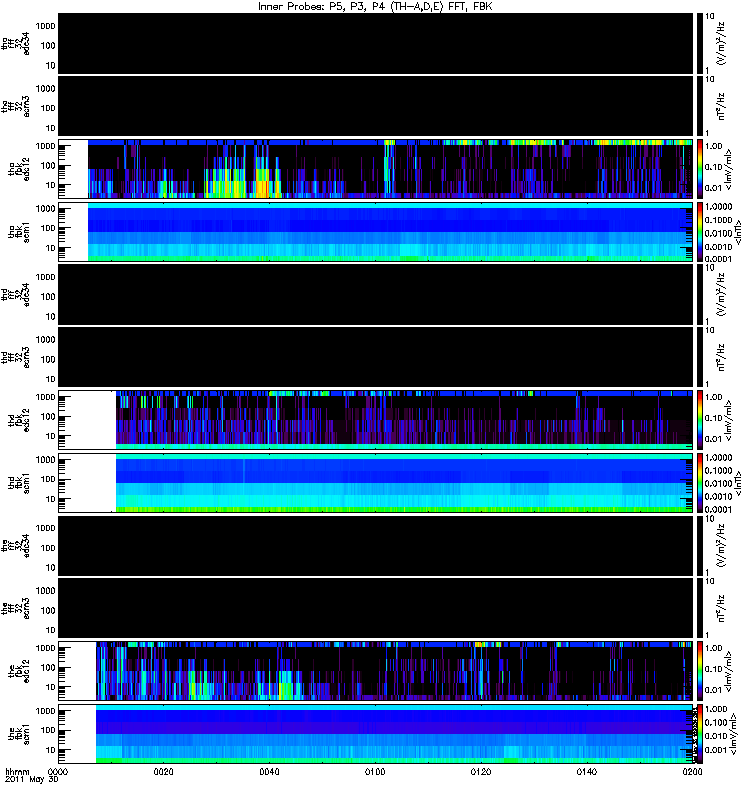Click the 'hhmm' axis unit label
This screenshot has height=800, width=750.
17,771
